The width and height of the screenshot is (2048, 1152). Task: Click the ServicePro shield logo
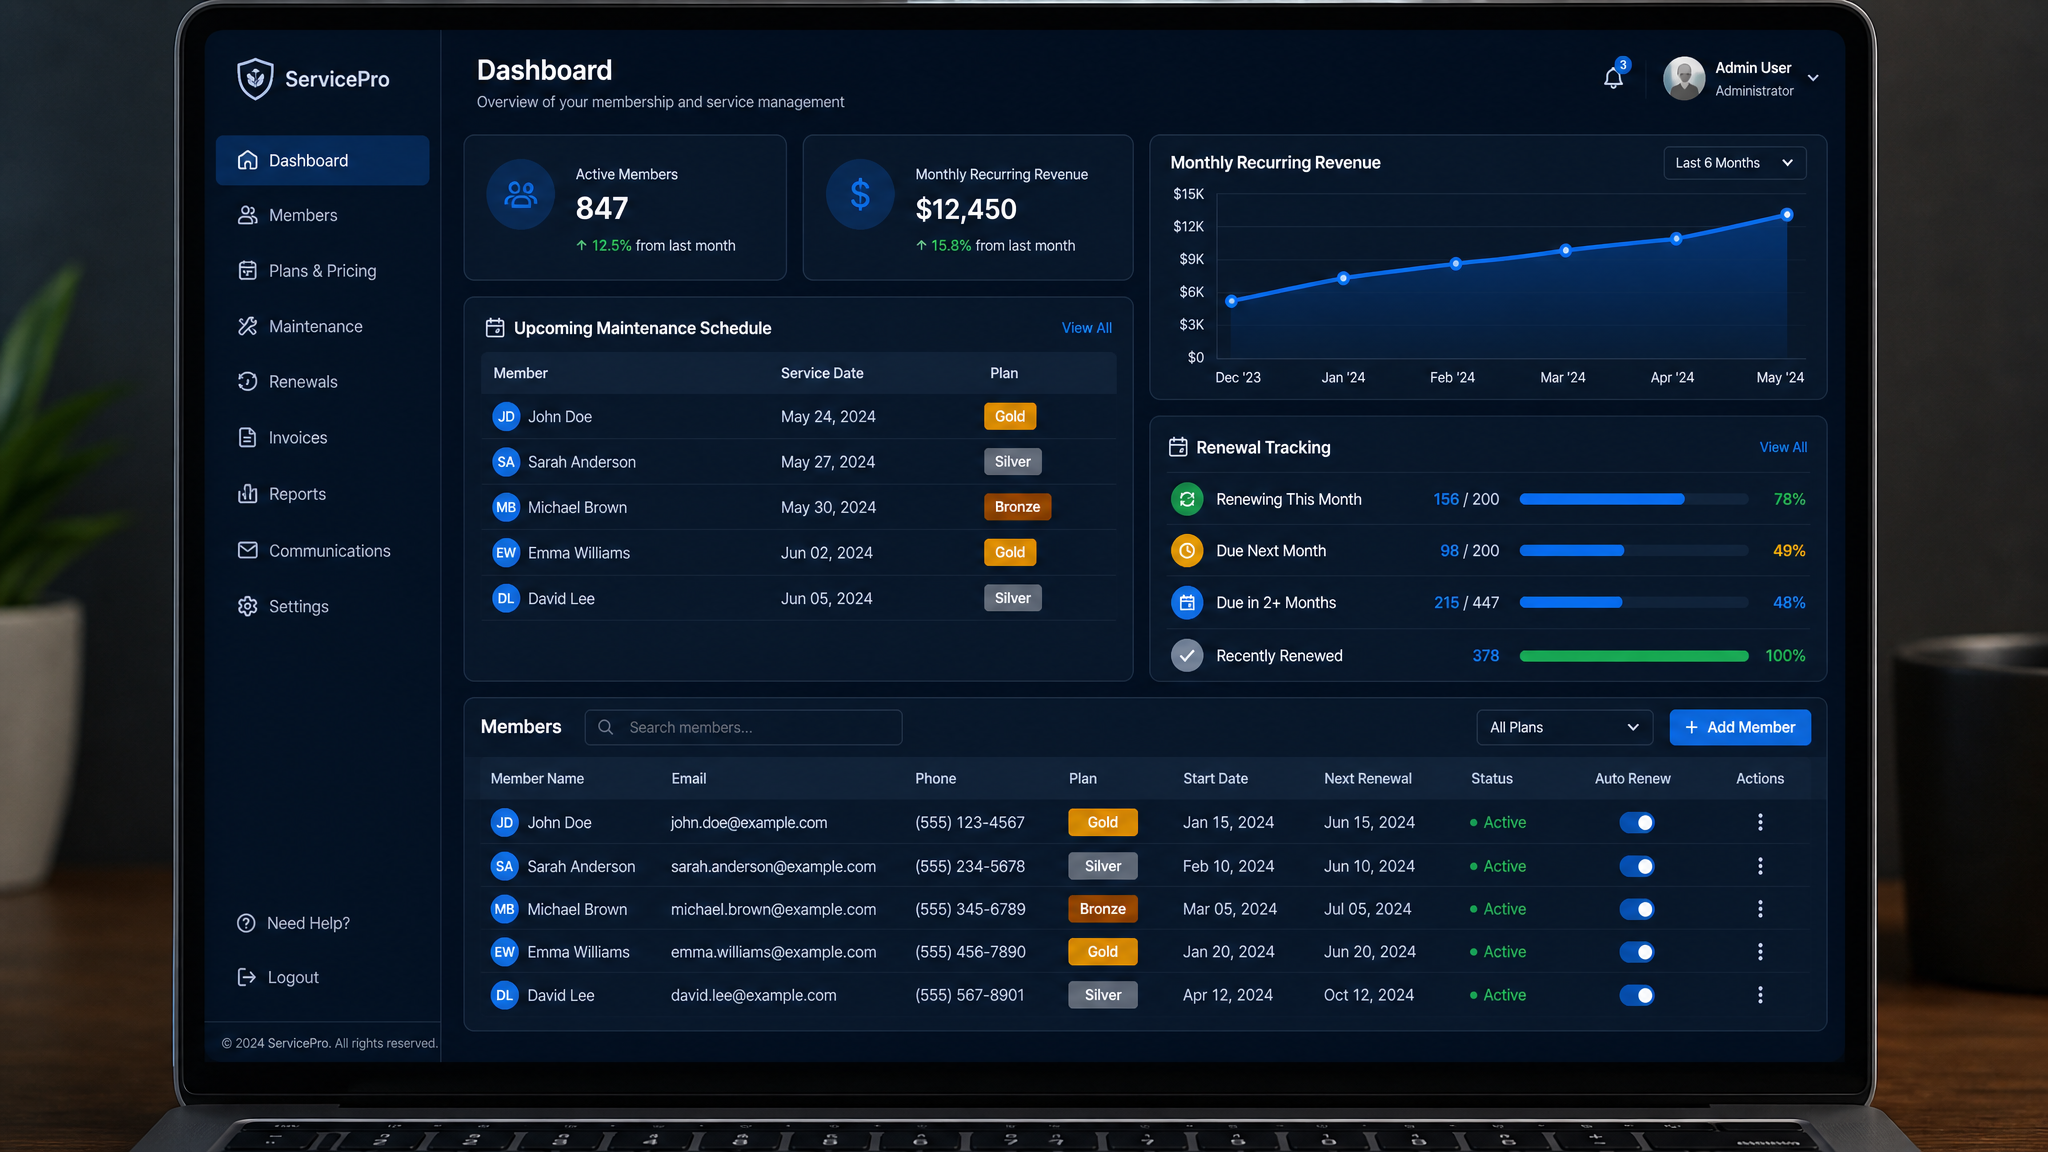tap(255, 78)
